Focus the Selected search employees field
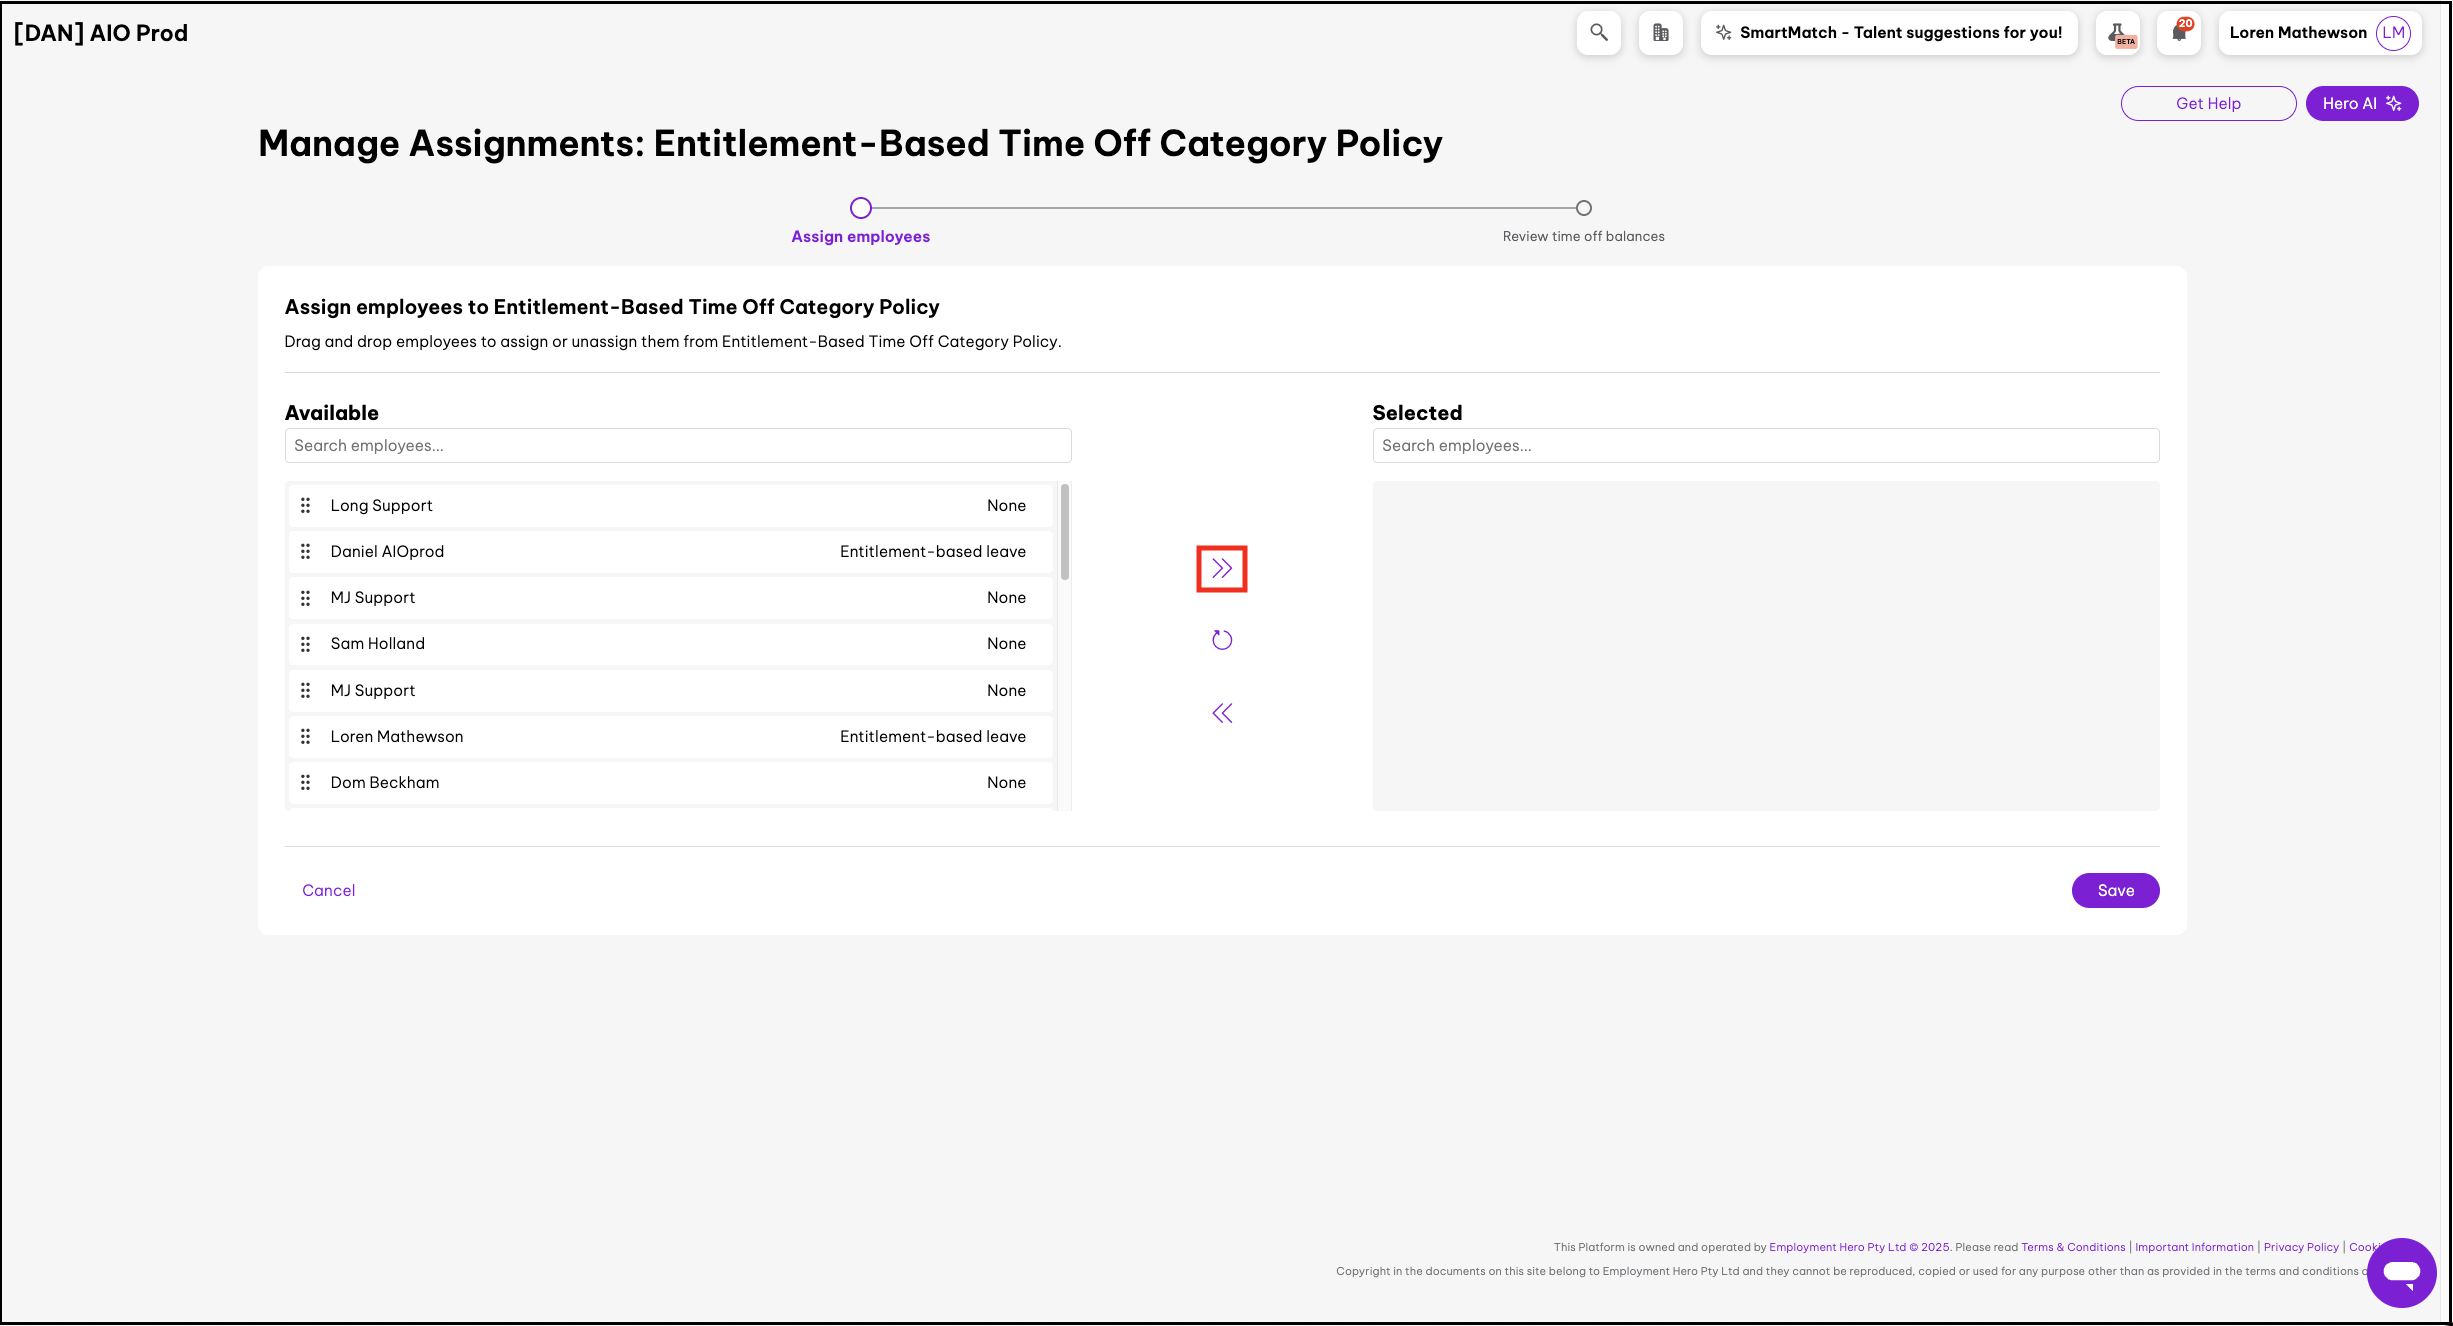Screen dimensions: 2453x1326 coord(1765,446)
